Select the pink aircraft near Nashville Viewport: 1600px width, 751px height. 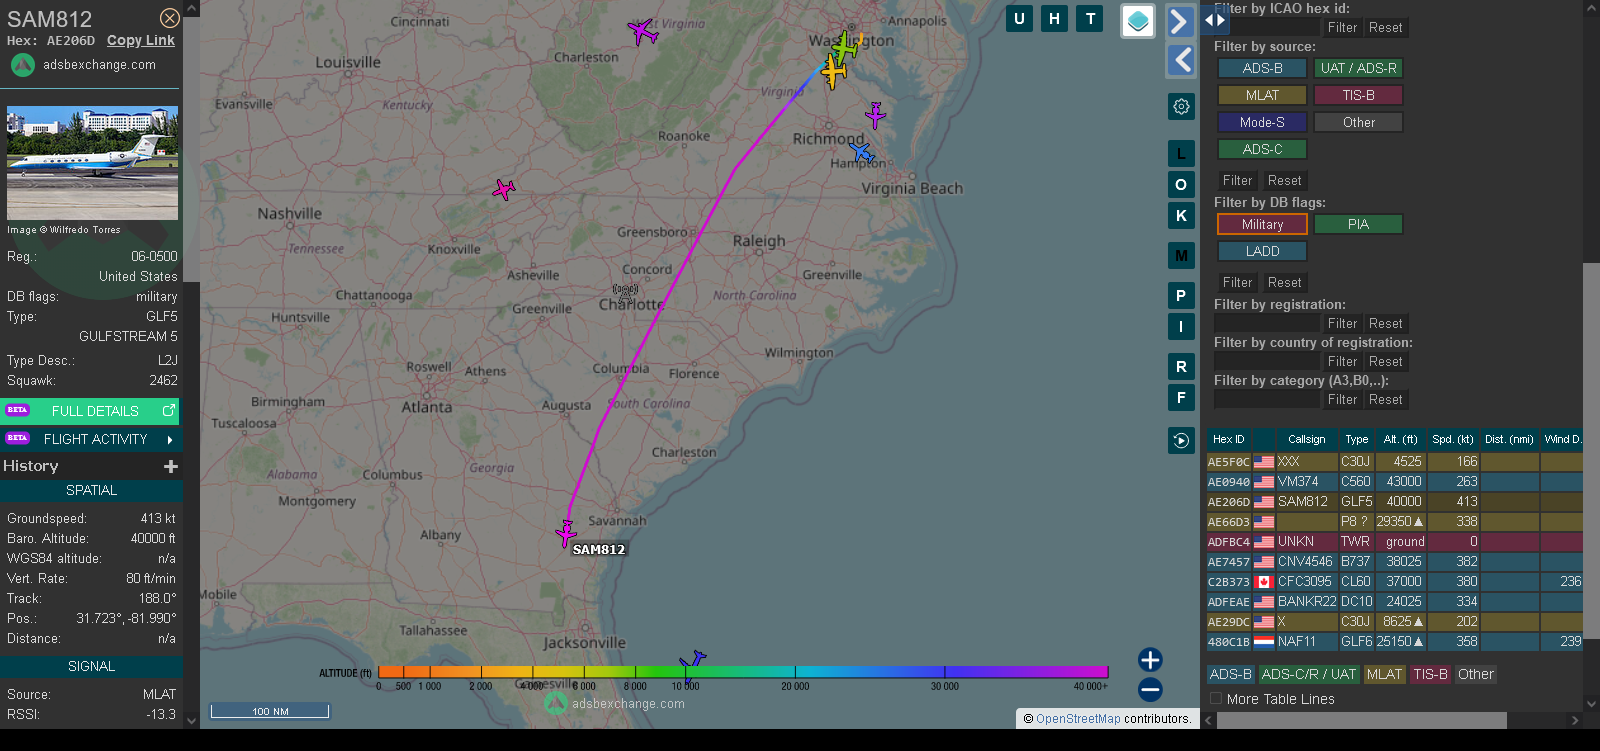pos(504,189)
